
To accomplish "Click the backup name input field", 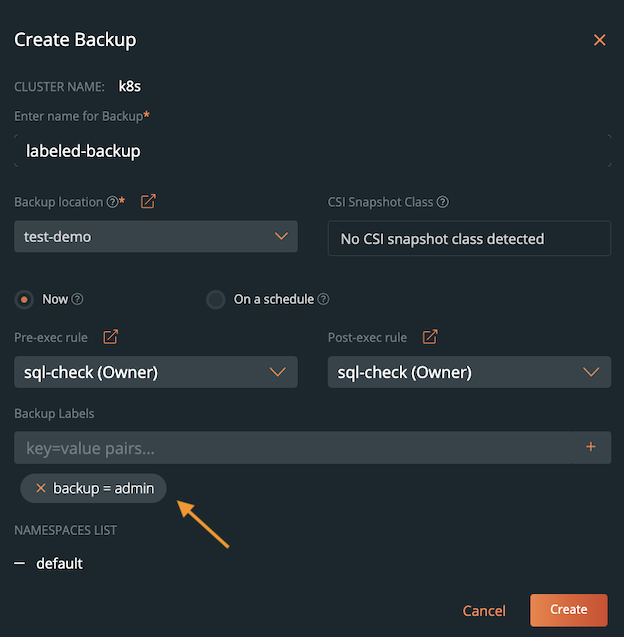I will [x=312, y=151].
